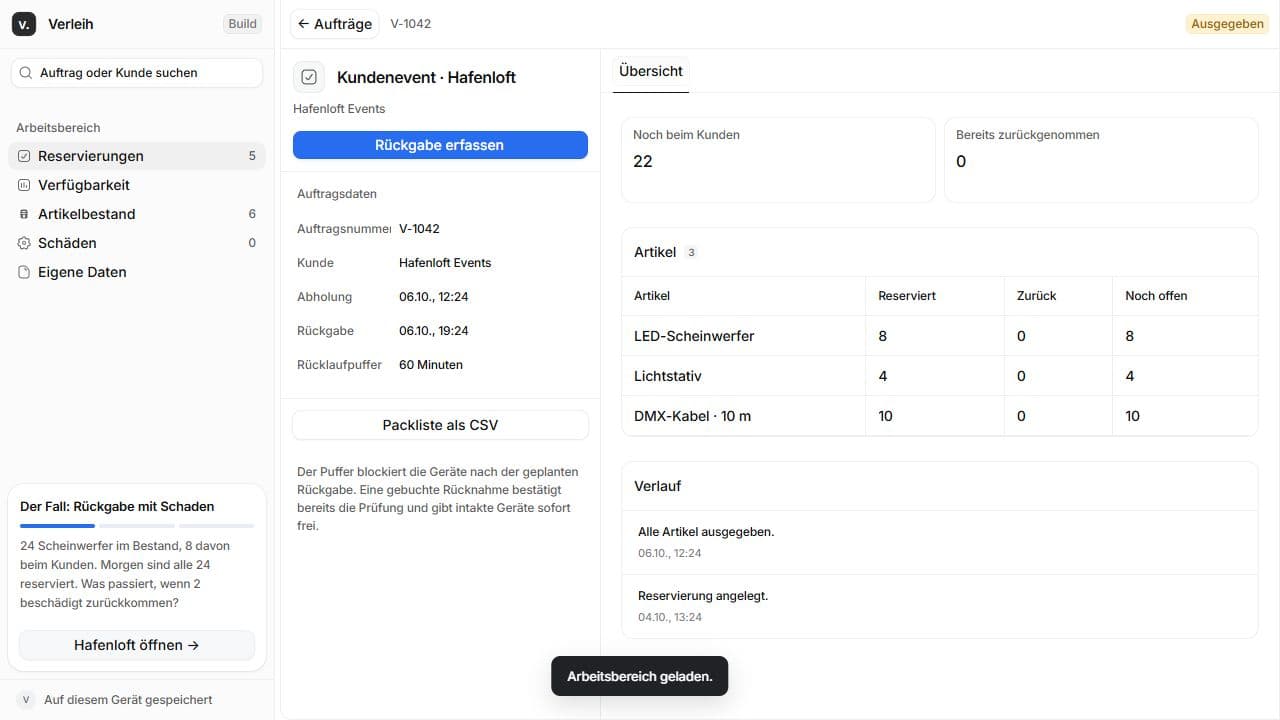Open Artikelbestand in the sidebar

click(x=137, y=214)
